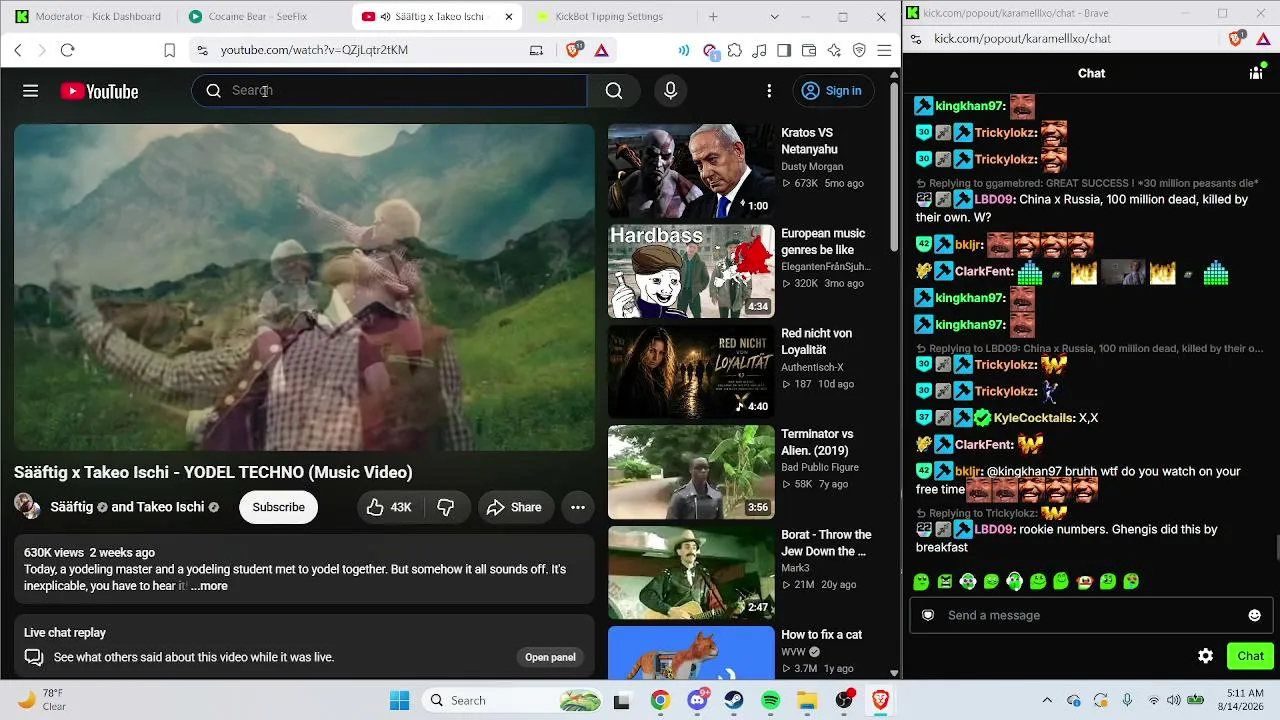Screen dimensions: 1280x720
Task: Go back in the main browser window
Action: pyautogui.click(x=18, y=50)
